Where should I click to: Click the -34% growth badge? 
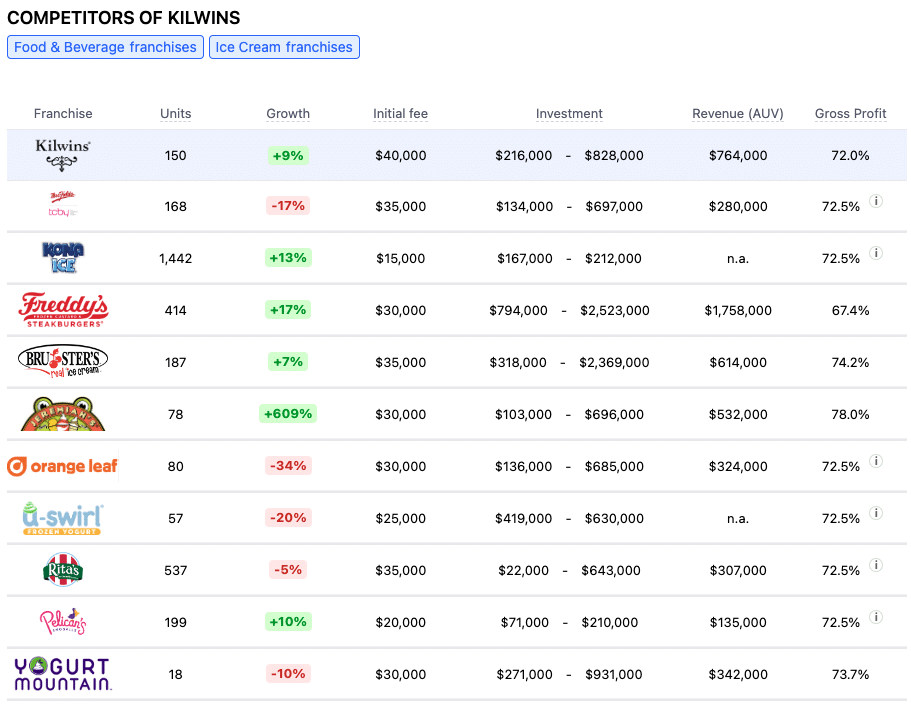pos(288,466)
